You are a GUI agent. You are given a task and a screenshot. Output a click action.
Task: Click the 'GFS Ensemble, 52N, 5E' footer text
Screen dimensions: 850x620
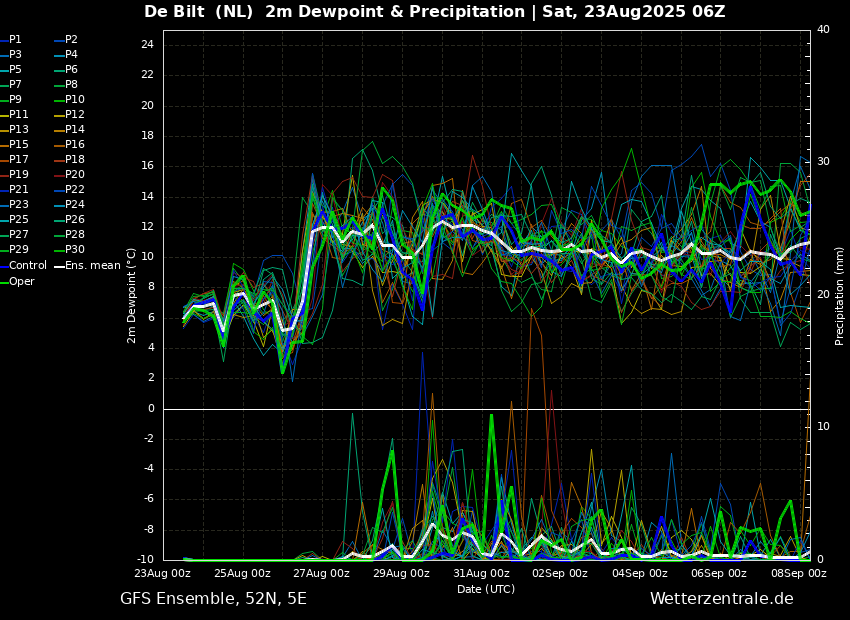pos(214,599)
